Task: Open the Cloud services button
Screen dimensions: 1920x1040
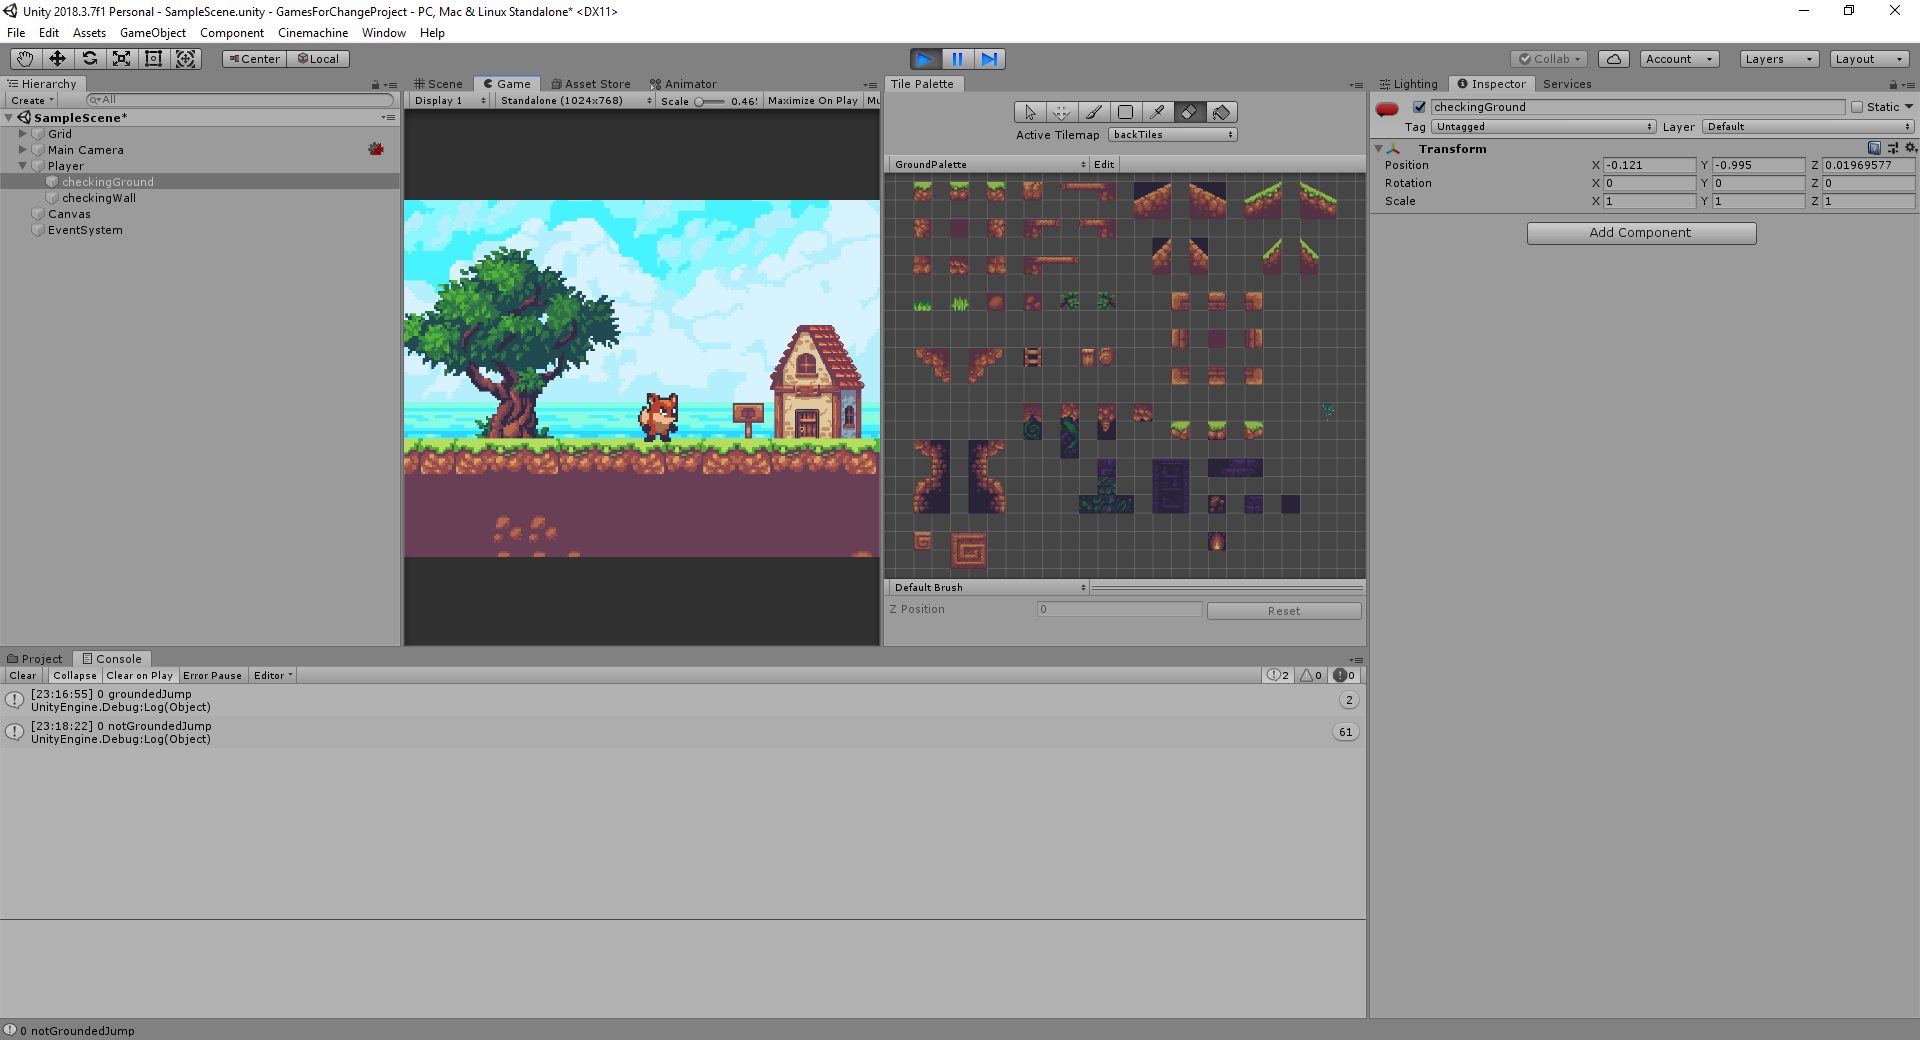Action: click(1613, 59)
